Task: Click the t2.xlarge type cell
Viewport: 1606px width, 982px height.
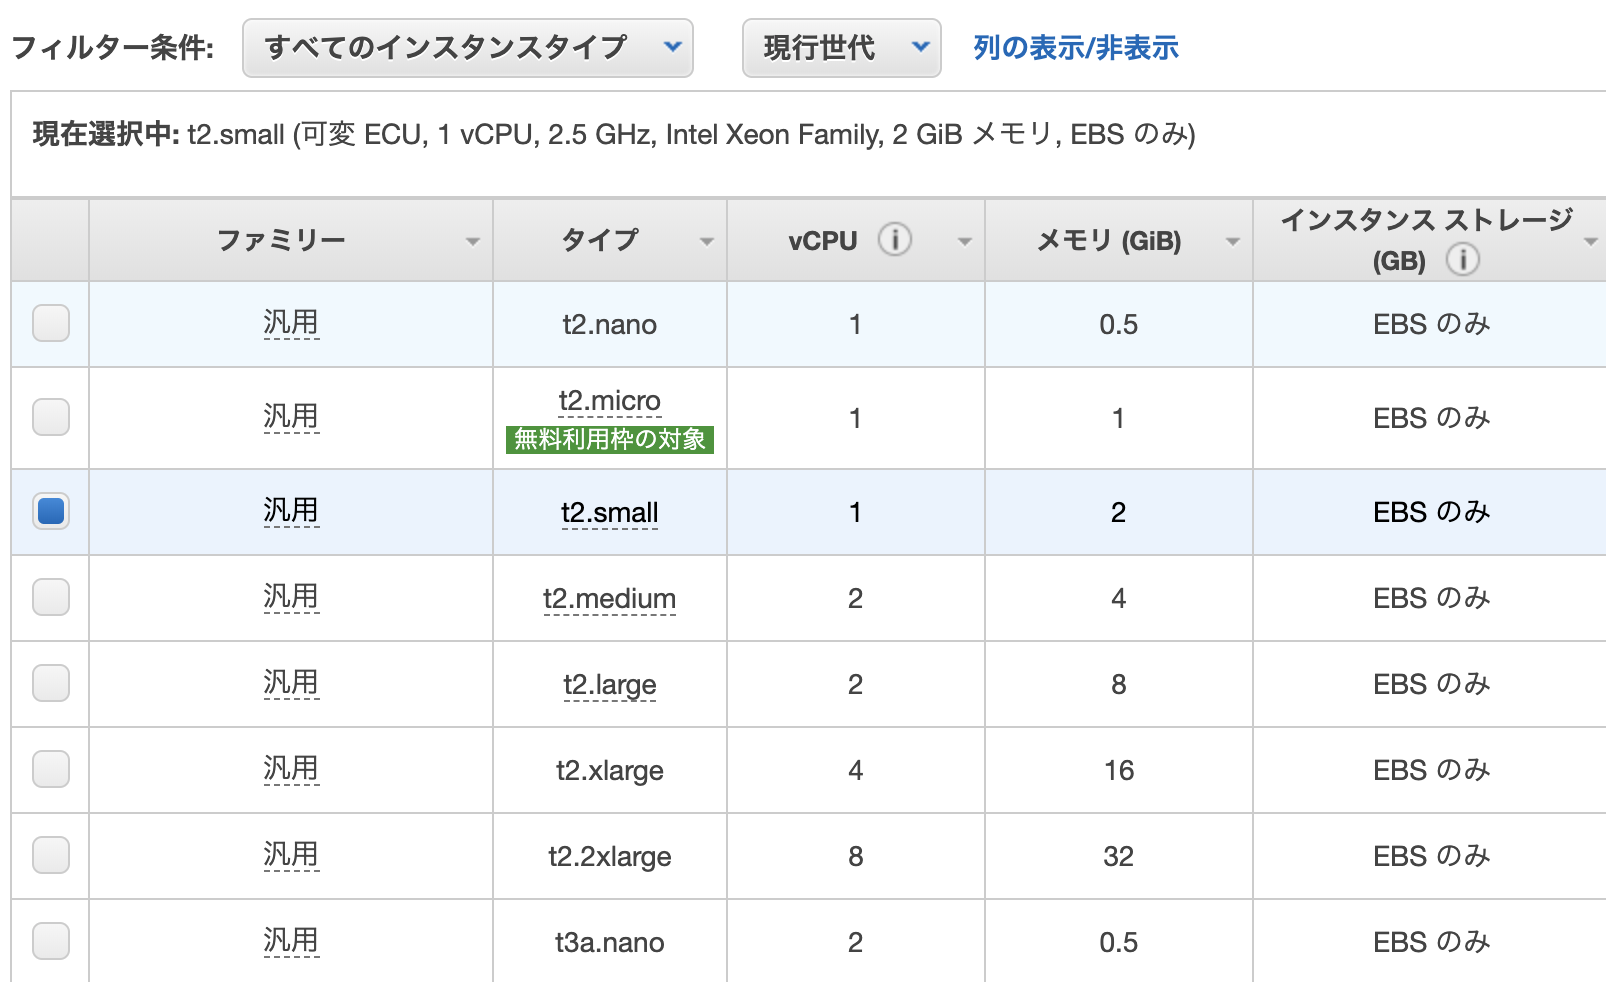Action: pyautogui.click(x=609, y=771)
